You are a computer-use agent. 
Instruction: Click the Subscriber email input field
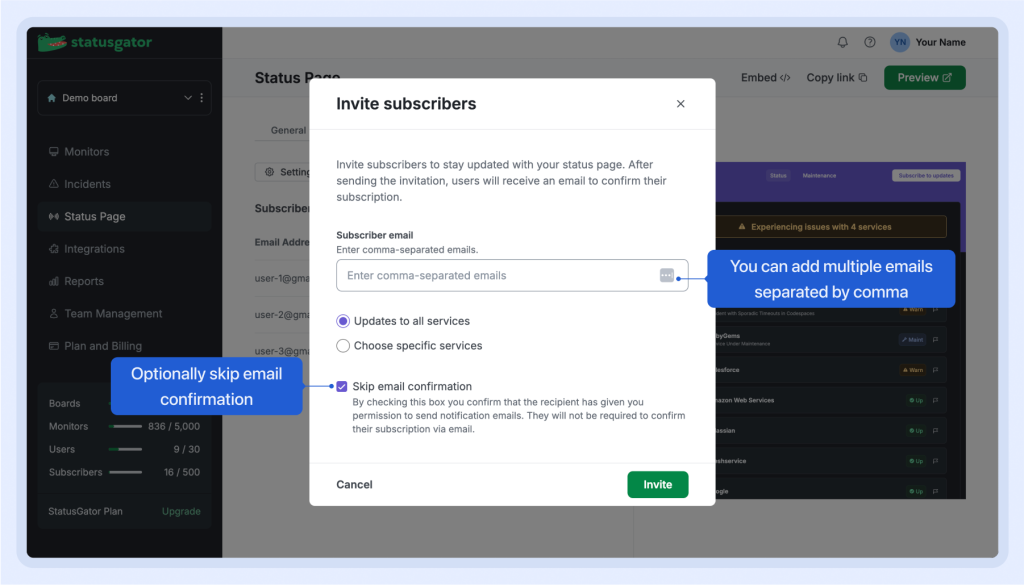click(x=496, y=275)
